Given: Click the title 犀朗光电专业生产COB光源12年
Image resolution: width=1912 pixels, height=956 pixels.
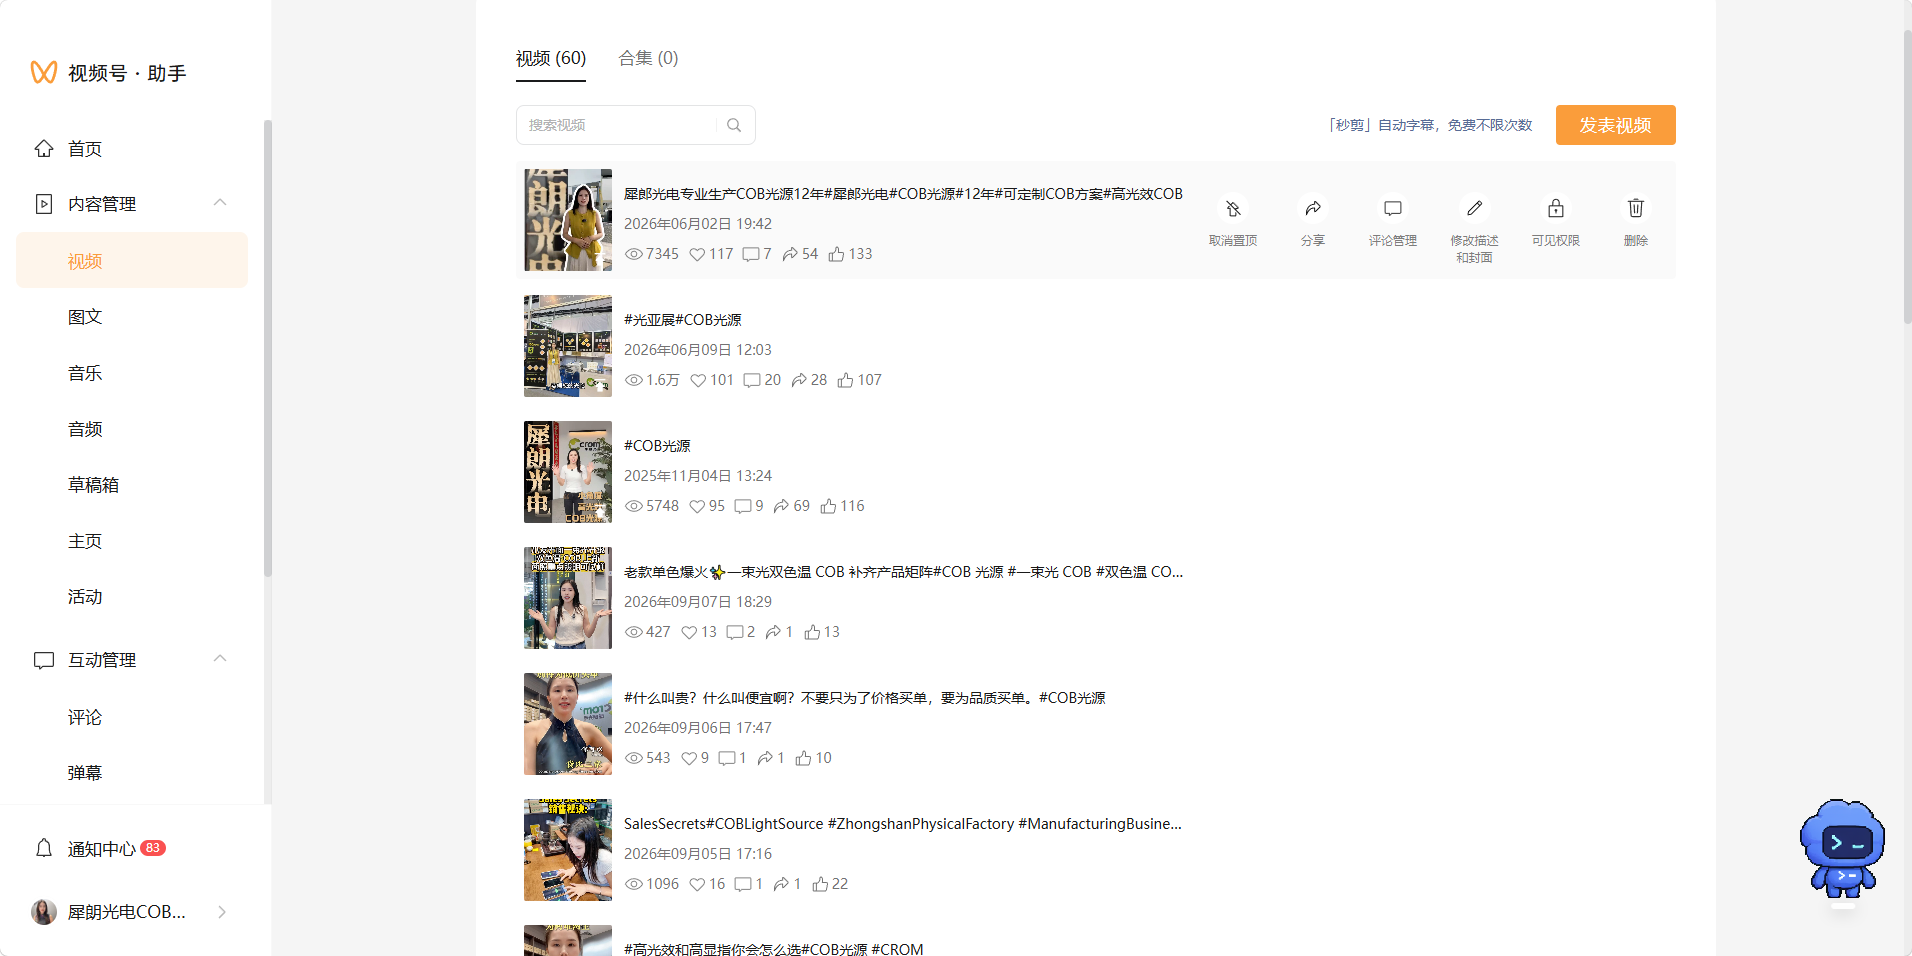Looking at the screenshot, I should click(903, 194).
